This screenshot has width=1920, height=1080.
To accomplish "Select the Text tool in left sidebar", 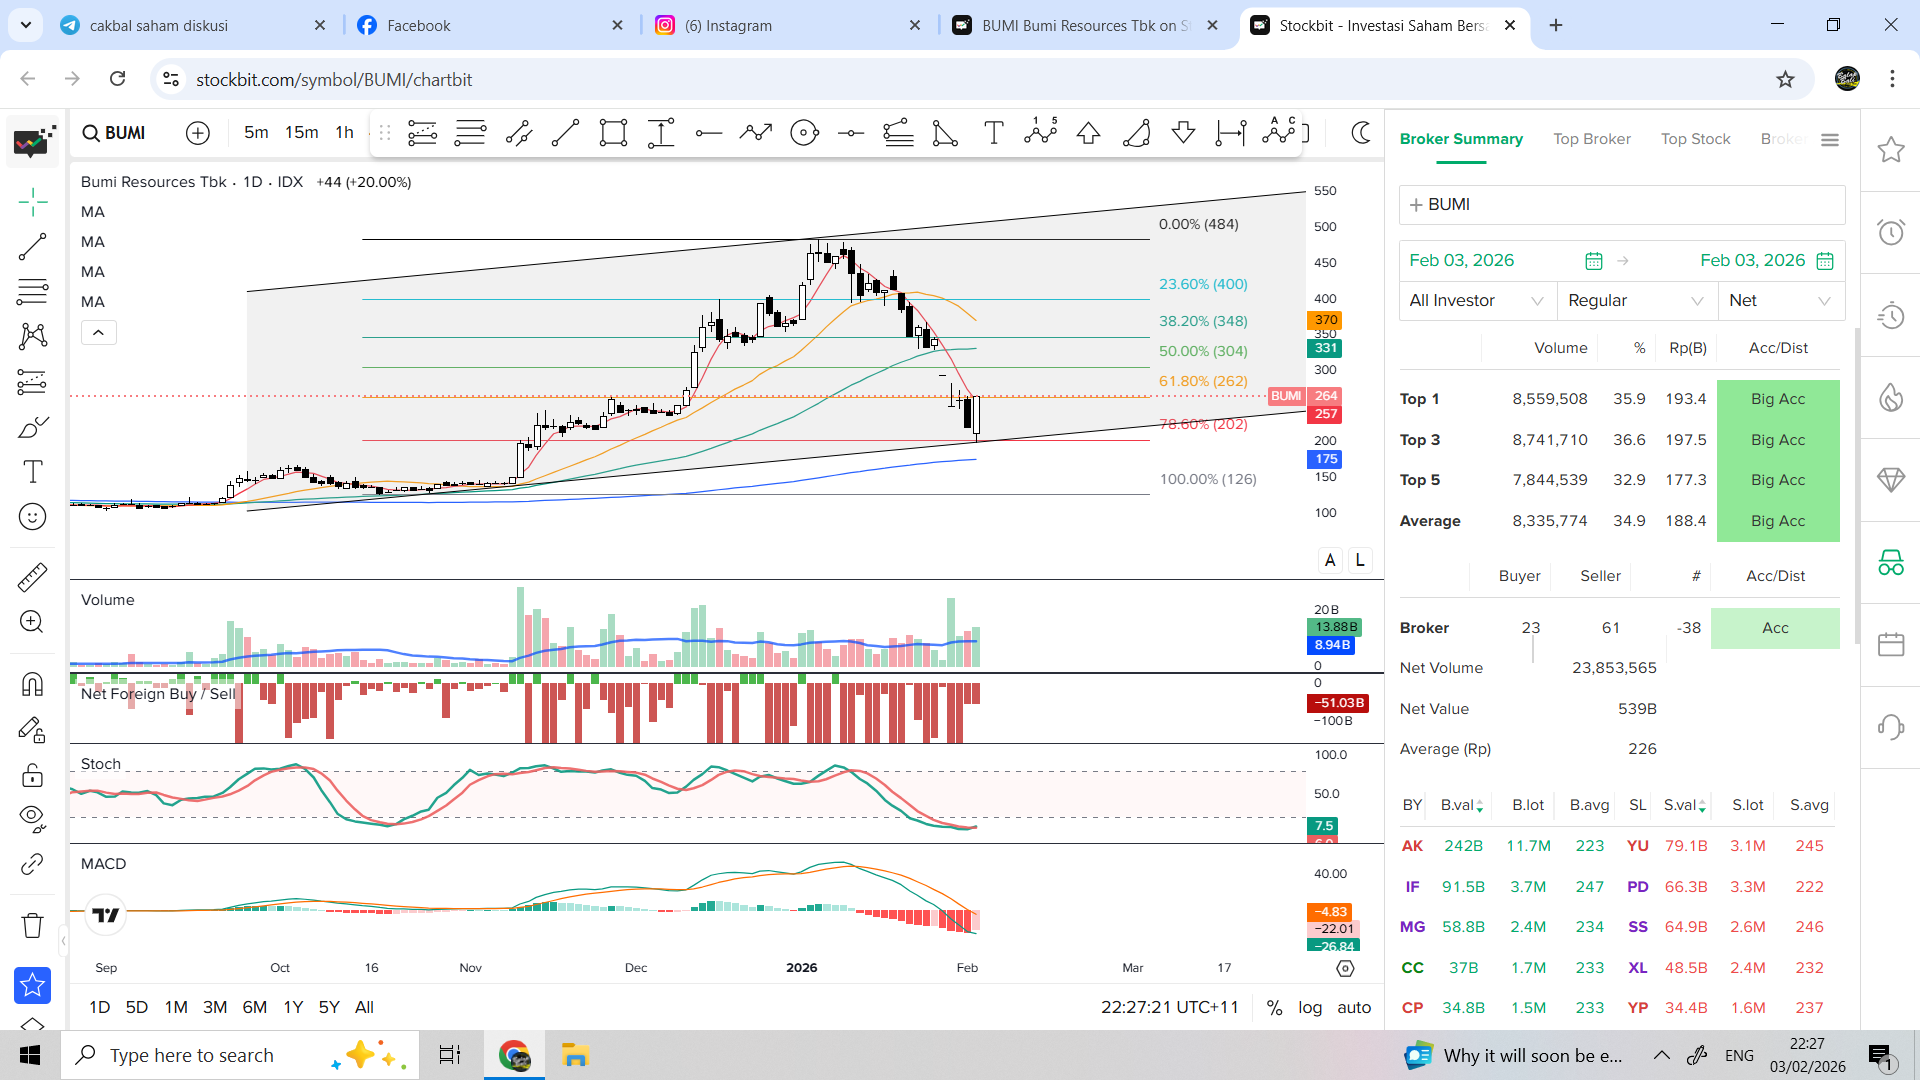I will pos(32,472).
